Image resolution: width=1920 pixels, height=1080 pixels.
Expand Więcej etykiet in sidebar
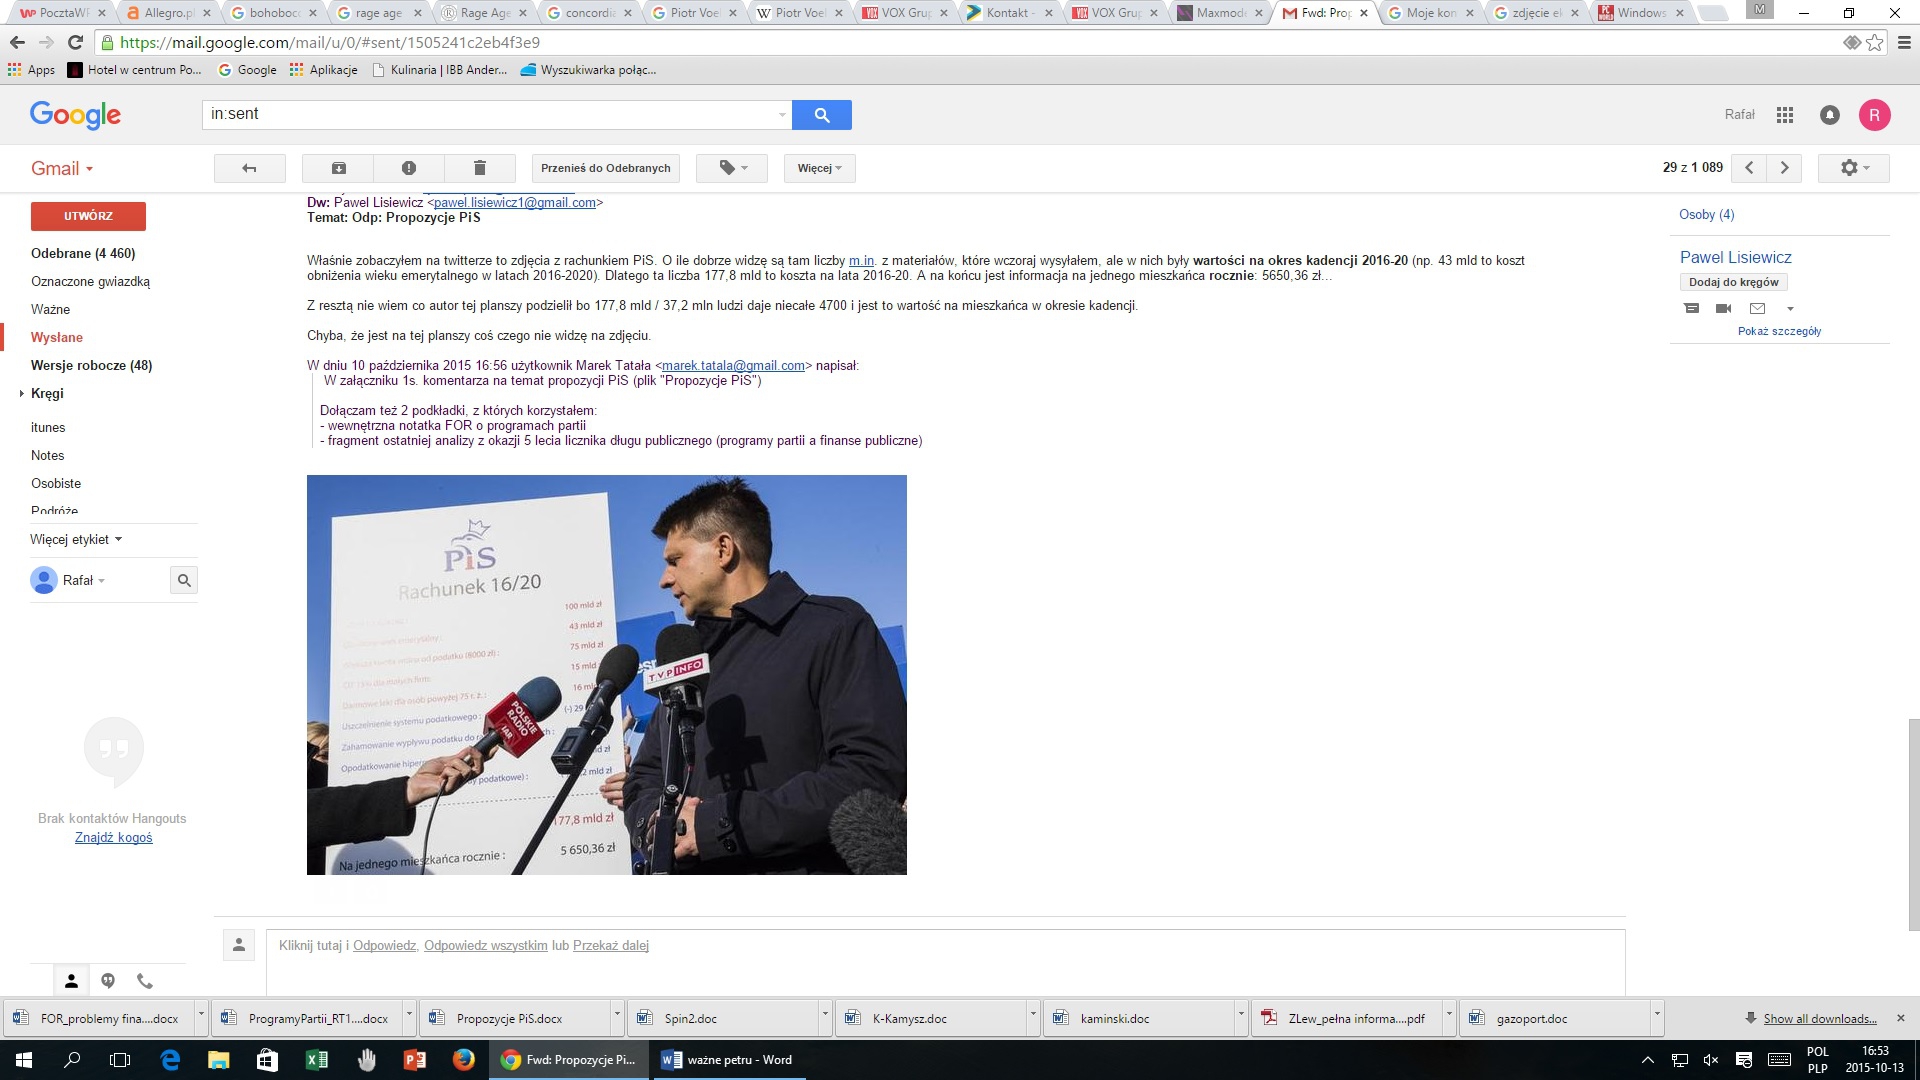click(76, 539)
